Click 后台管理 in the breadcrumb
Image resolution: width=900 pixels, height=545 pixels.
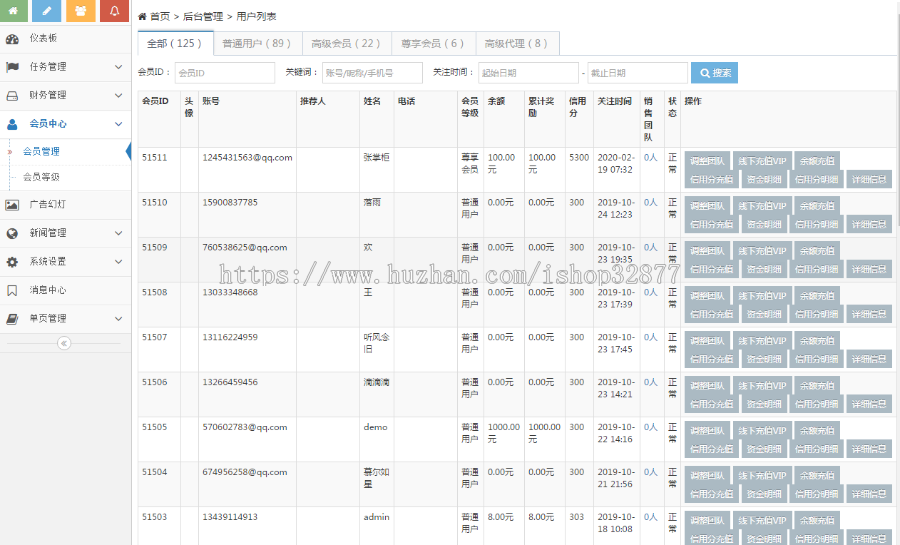pyautogui.click(x=203, y=17)
